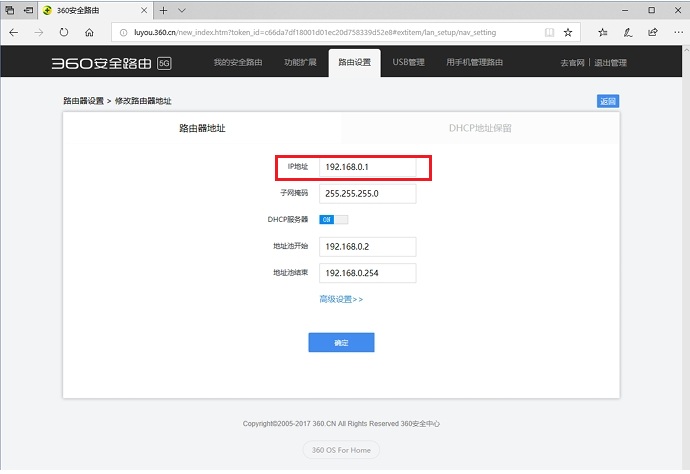Click the IP地址 input field

(x=367, y=166)
